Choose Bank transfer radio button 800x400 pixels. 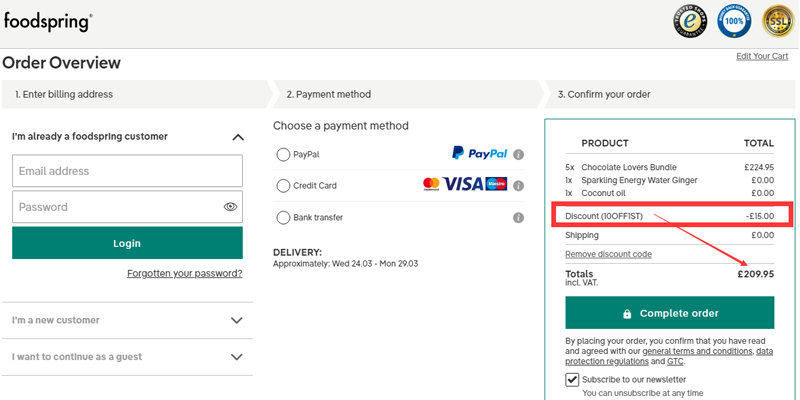[x=283, y=218]
